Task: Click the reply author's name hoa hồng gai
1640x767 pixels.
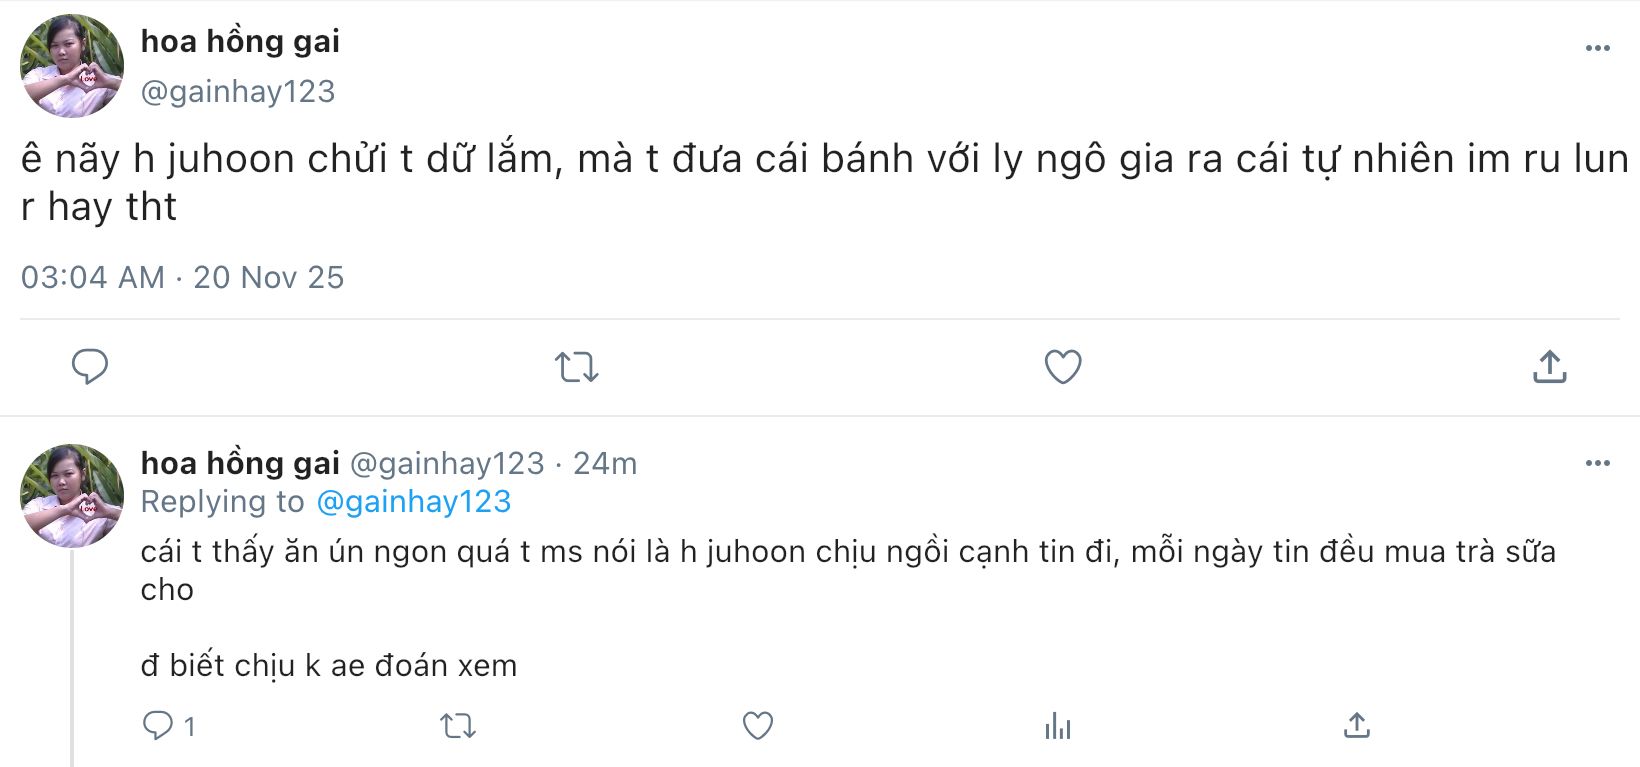Action: point(240,464)
